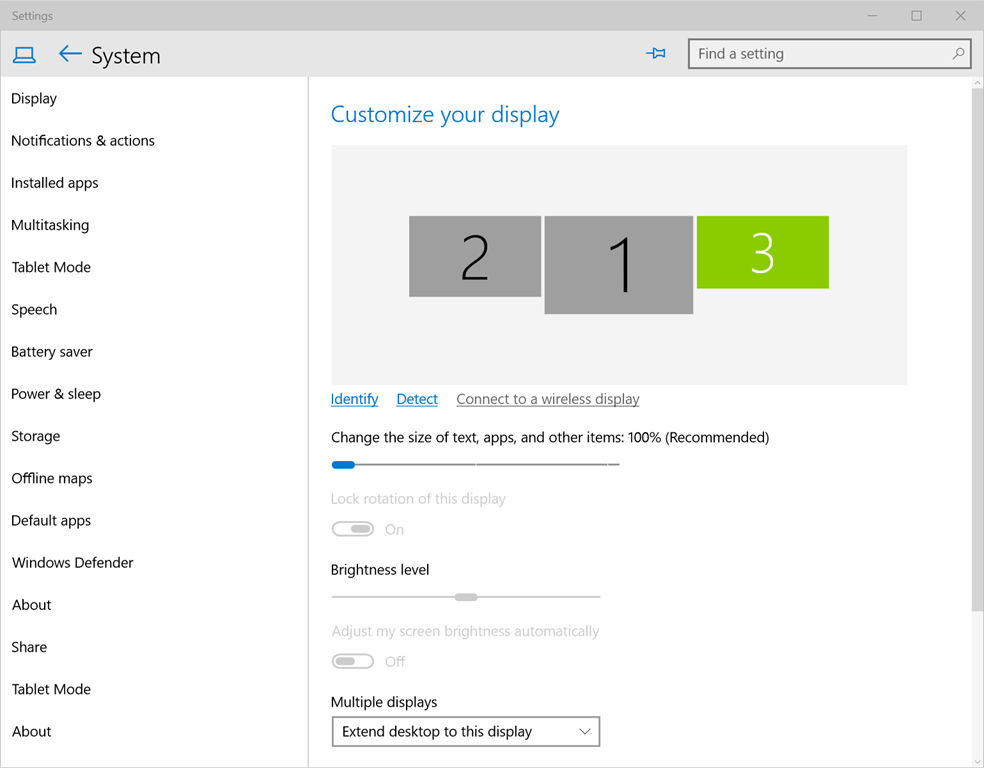This screenshot has width=984, height=768.
Task: Select display 2 in the arrangement
Action: (x=475, y=256)
